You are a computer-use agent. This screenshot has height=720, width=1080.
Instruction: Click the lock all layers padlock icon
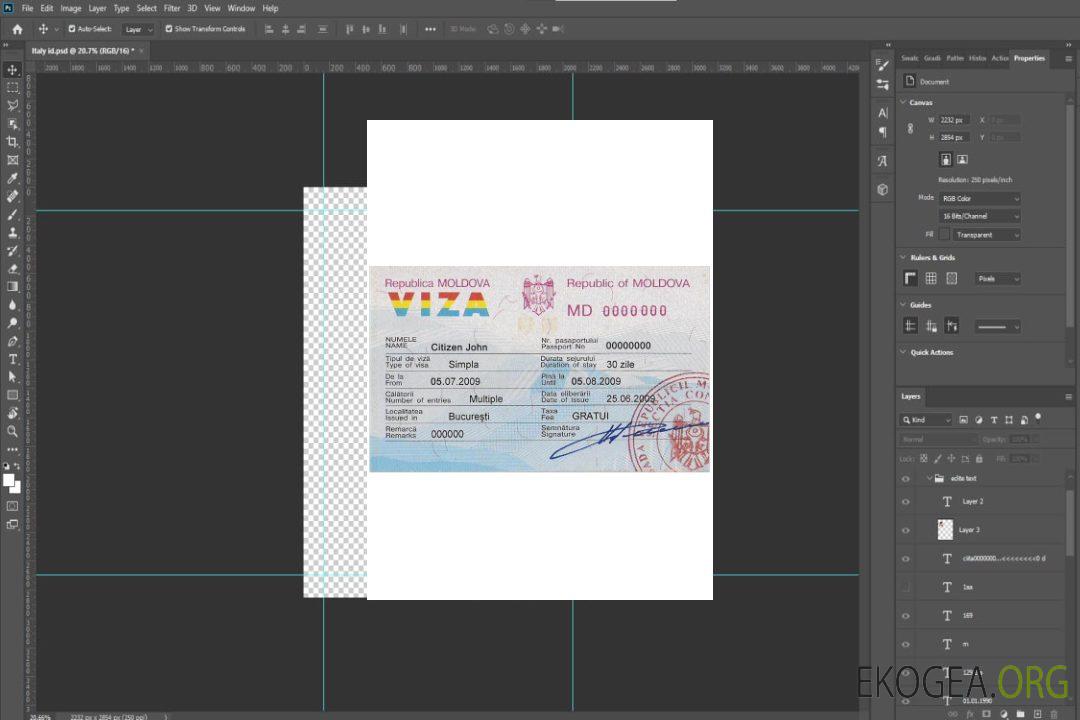(x=979, y=458)
